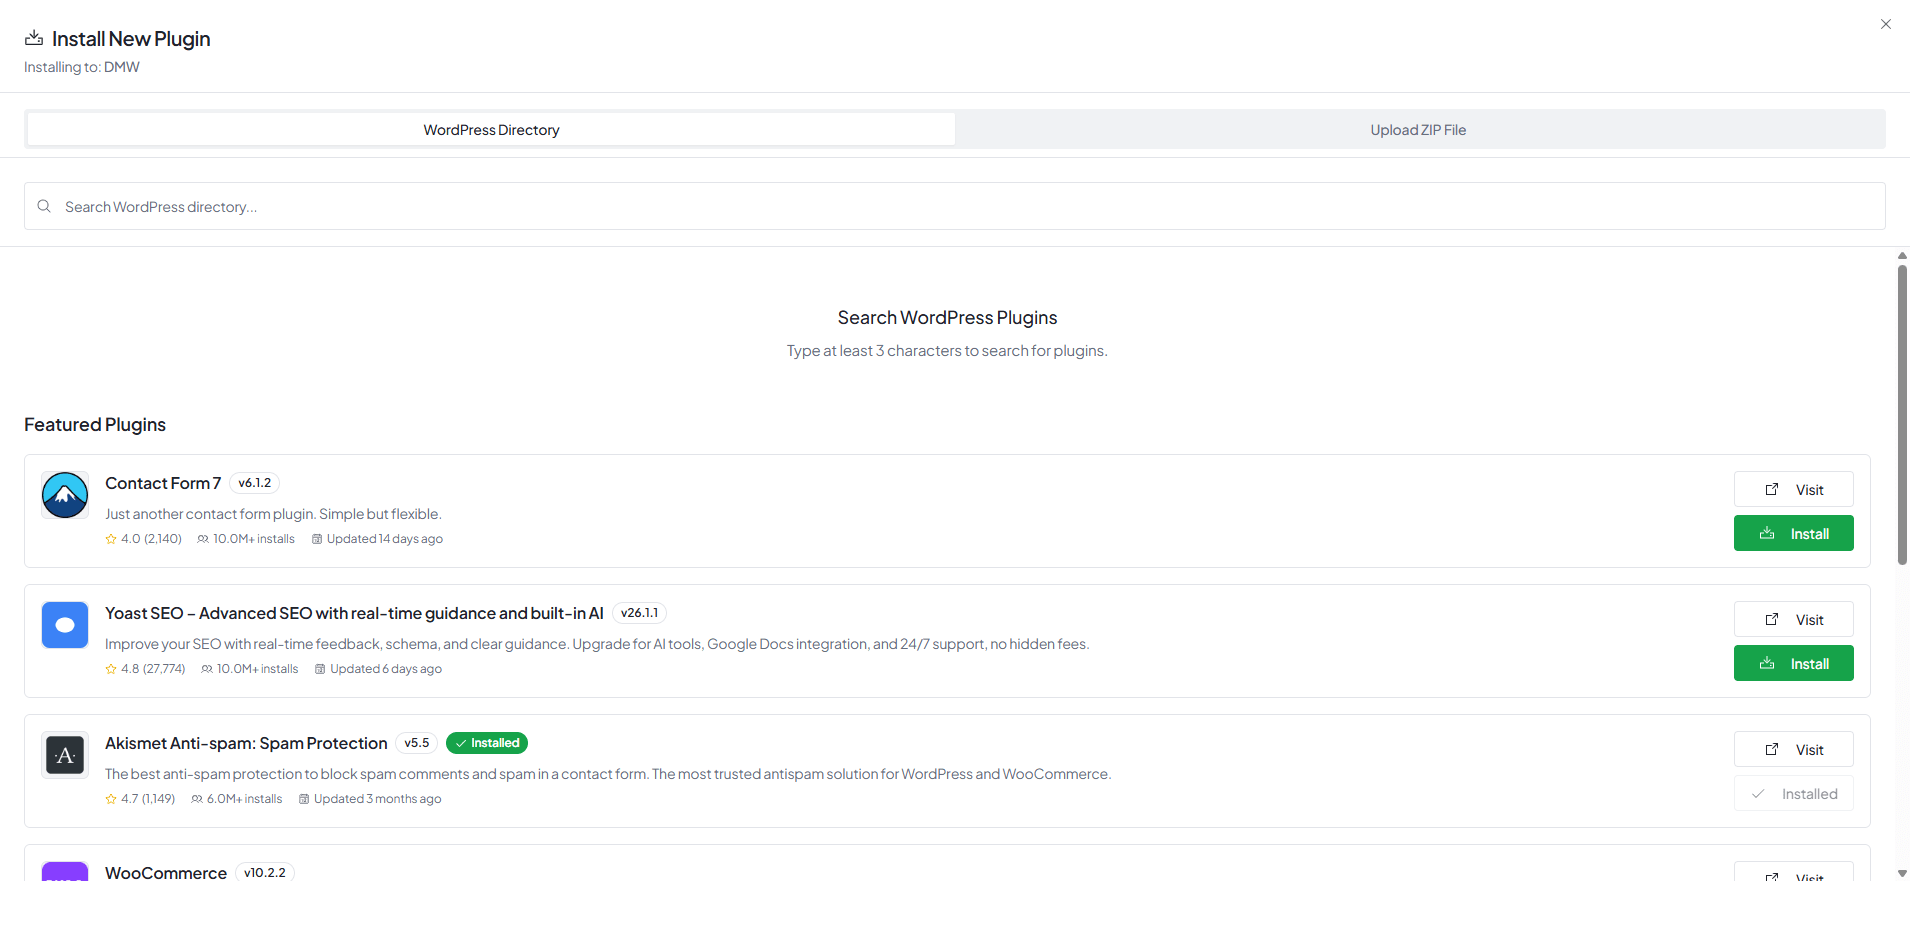Visit the Yoast SEO plugin page
The width and height of the screenshot is (1910, 949).
tap(1793, 620)
